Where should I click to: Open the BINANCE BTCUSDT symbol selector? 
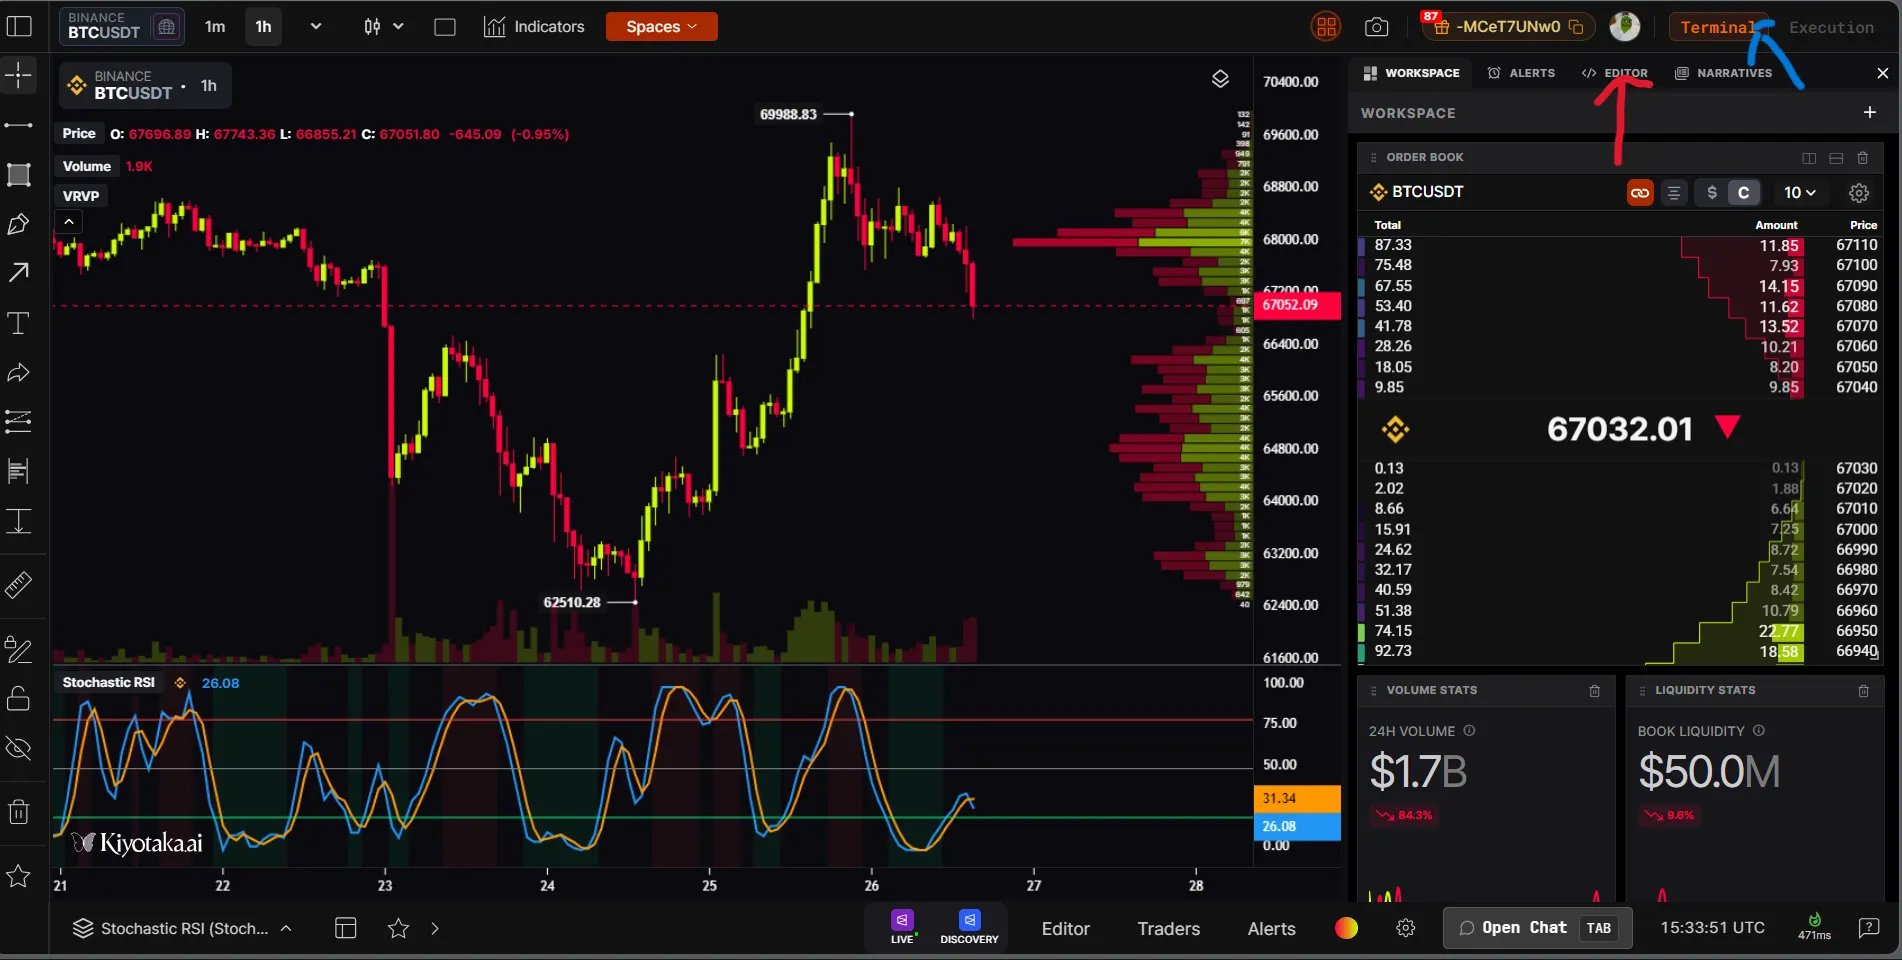point(122,26)
